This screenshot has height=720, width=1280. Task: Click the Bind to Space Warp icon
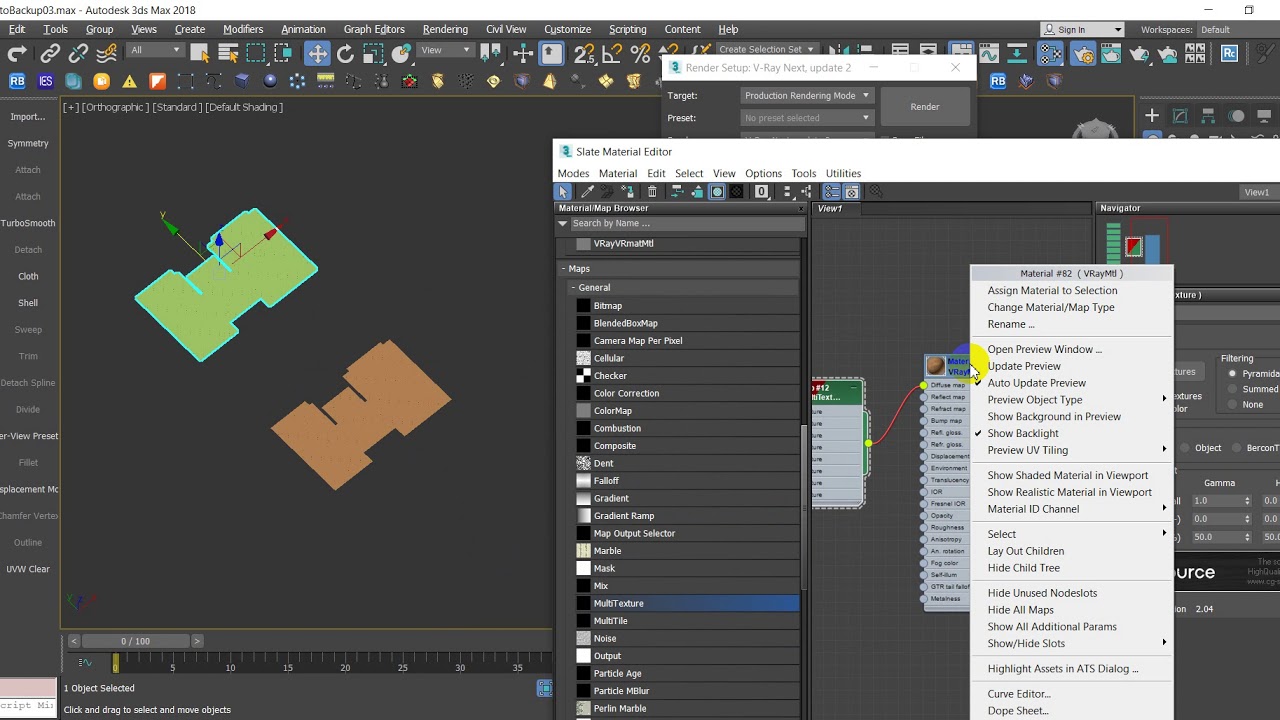pos(108,54)
